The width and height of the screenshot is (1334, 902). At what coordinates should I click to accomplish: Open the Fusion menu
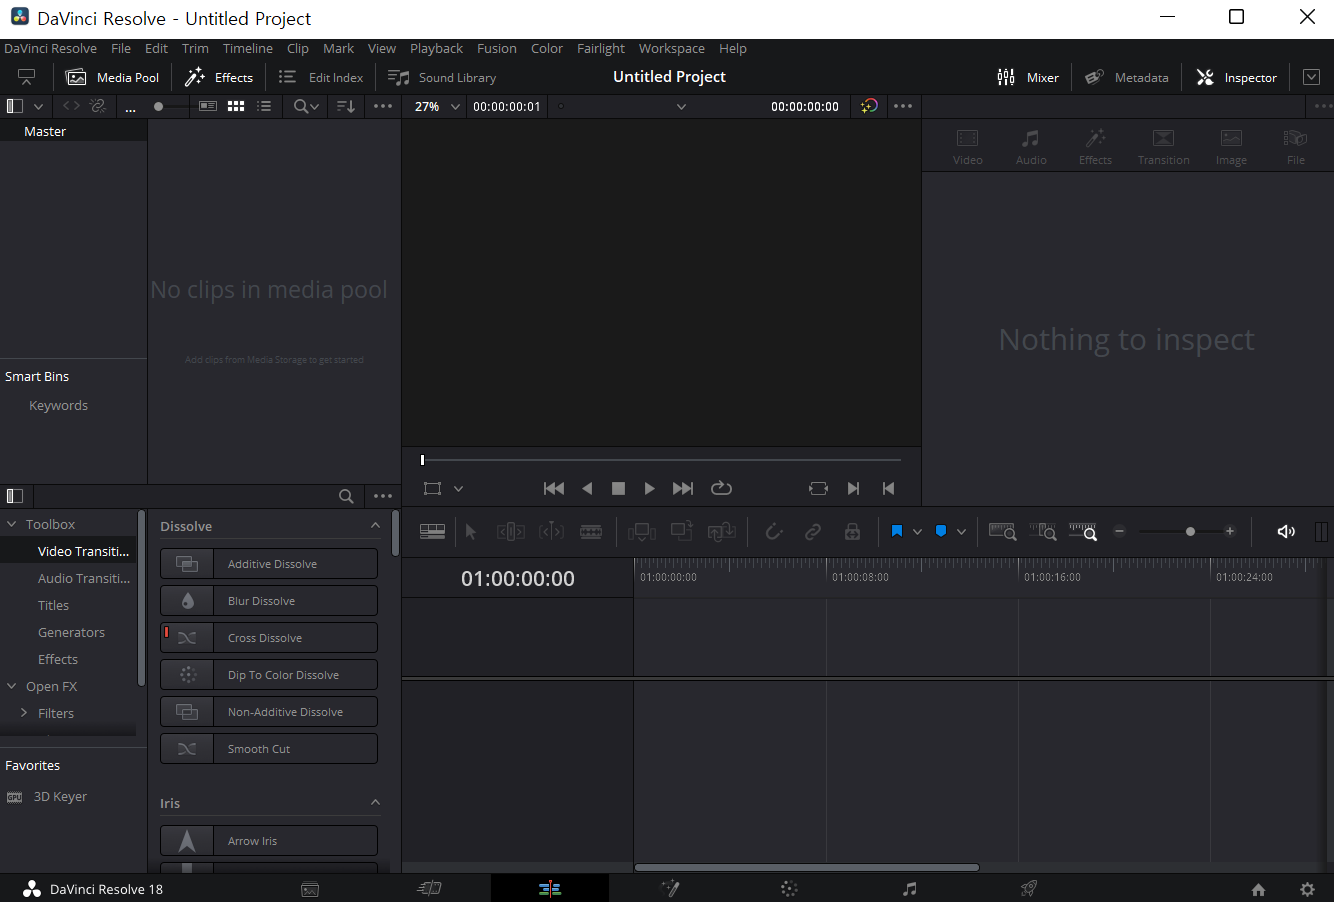(x=497, y=48)
